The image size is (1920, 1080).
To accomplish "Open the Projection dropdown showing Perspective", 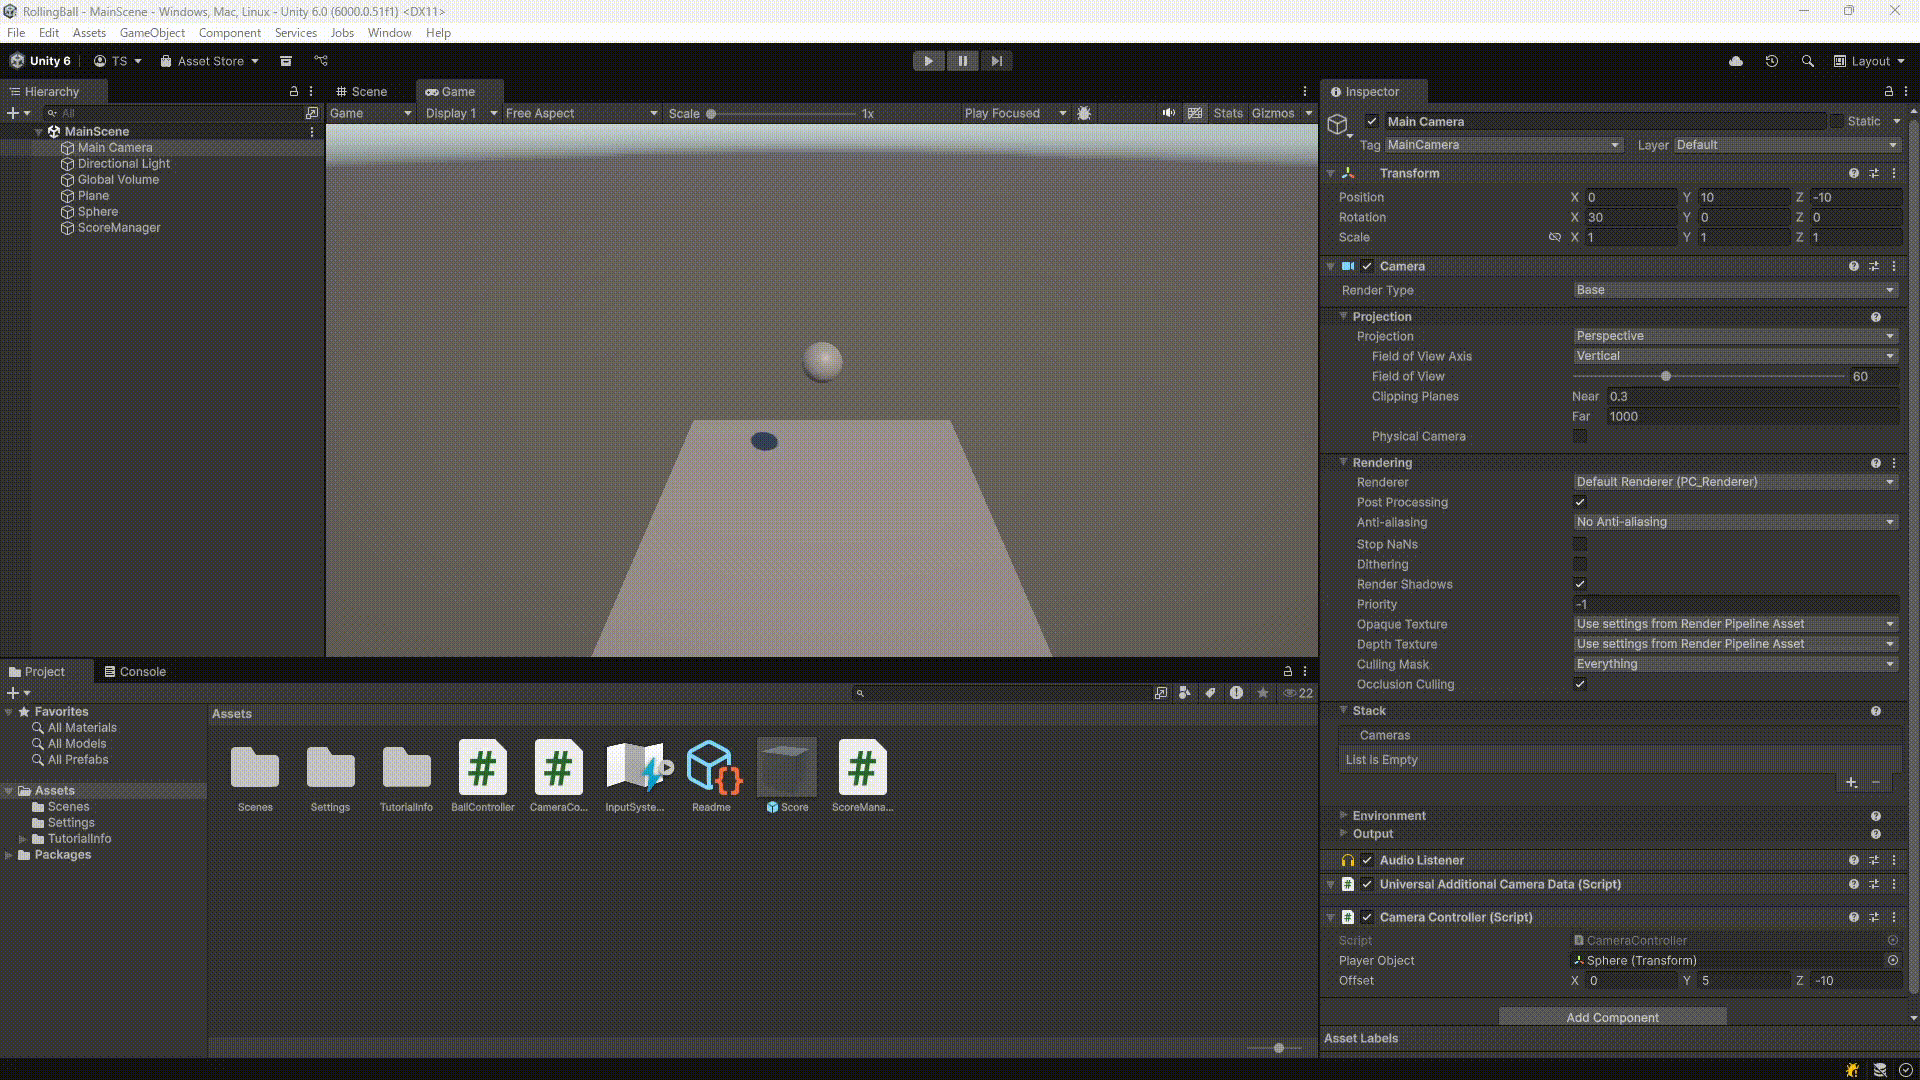I will 1733,336.
